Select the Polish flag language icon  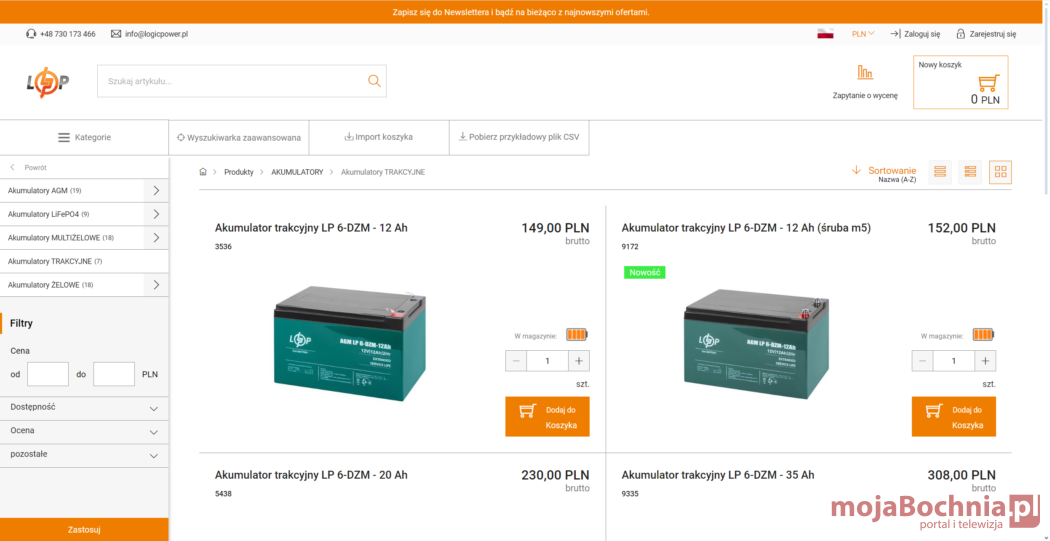(x=825, y=34)
